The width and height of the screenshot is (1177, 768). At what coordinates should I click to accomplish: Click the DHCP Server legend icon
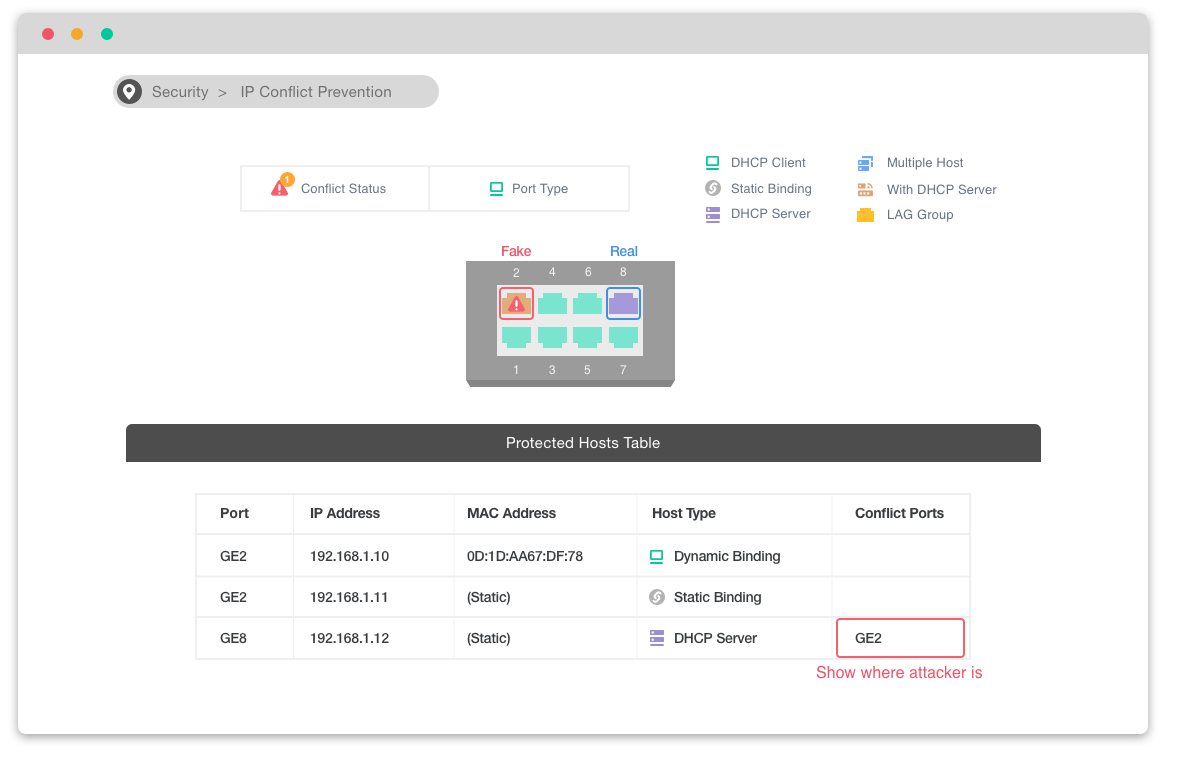point(713,214)
